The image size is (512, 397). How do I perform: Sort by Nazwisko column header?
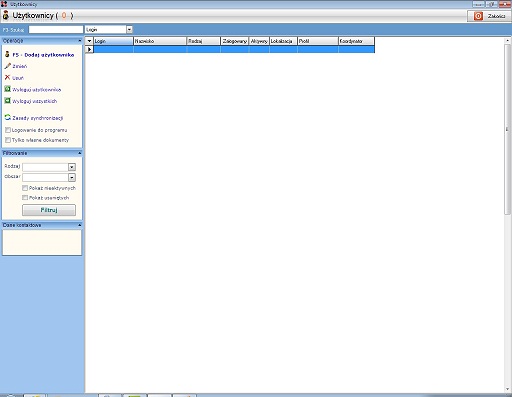point(160,41)
